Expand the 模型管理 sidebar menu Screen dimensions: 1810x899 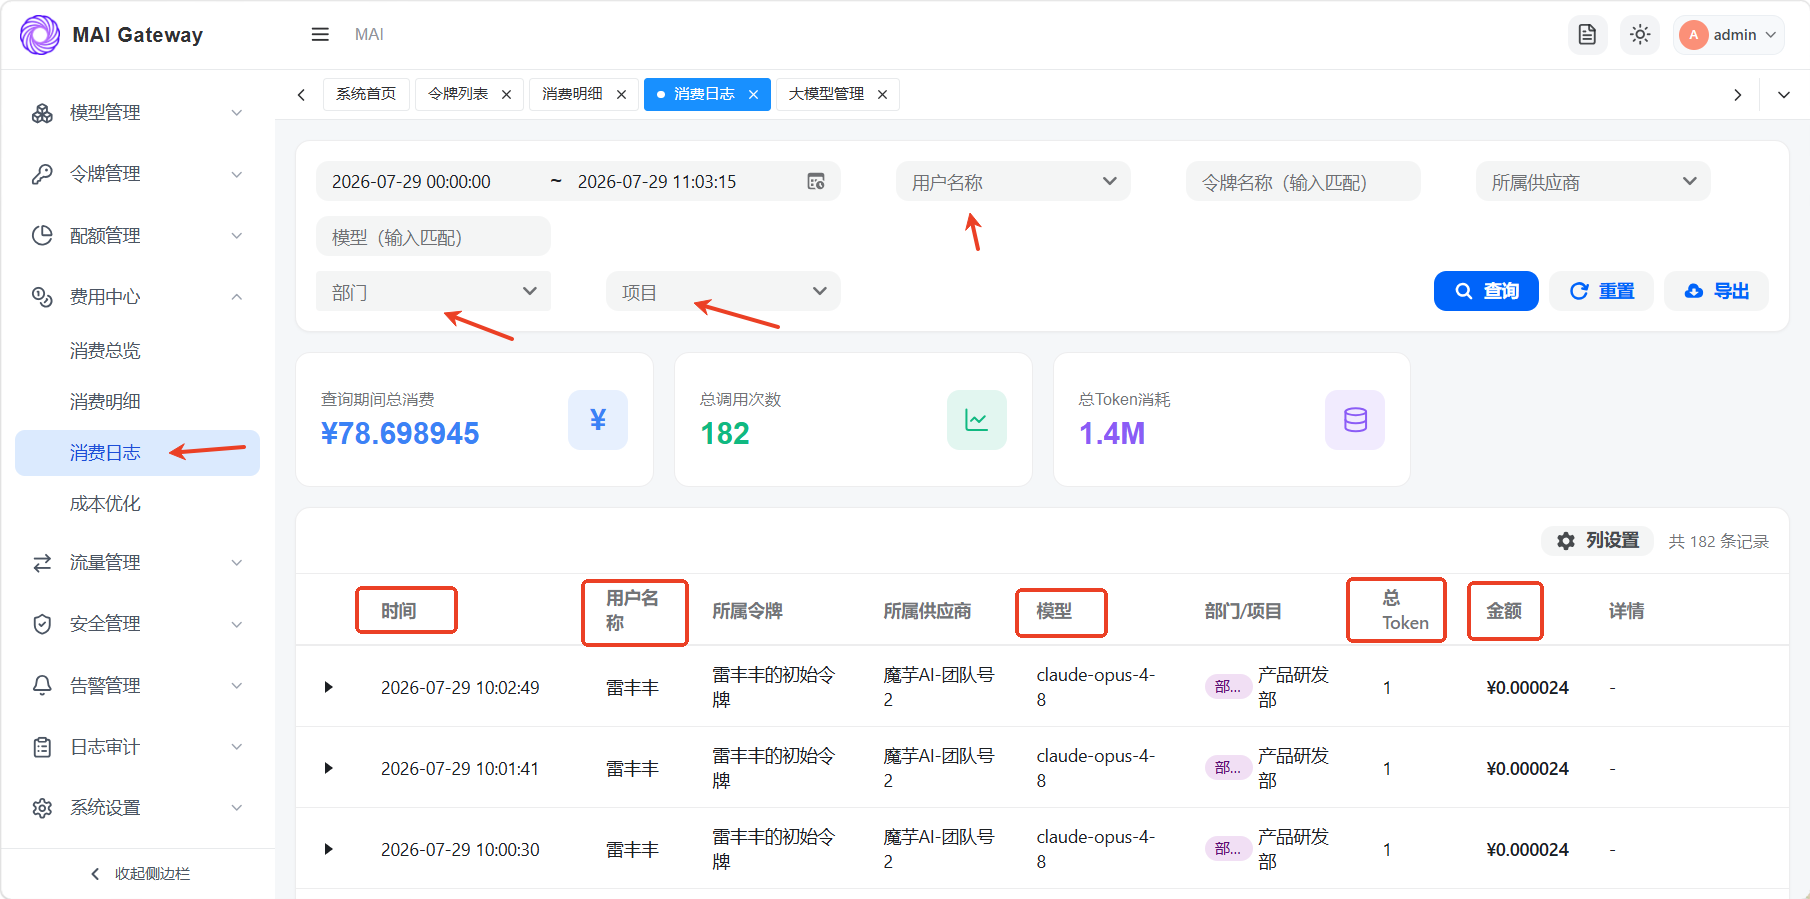click(x=138, y=113)
